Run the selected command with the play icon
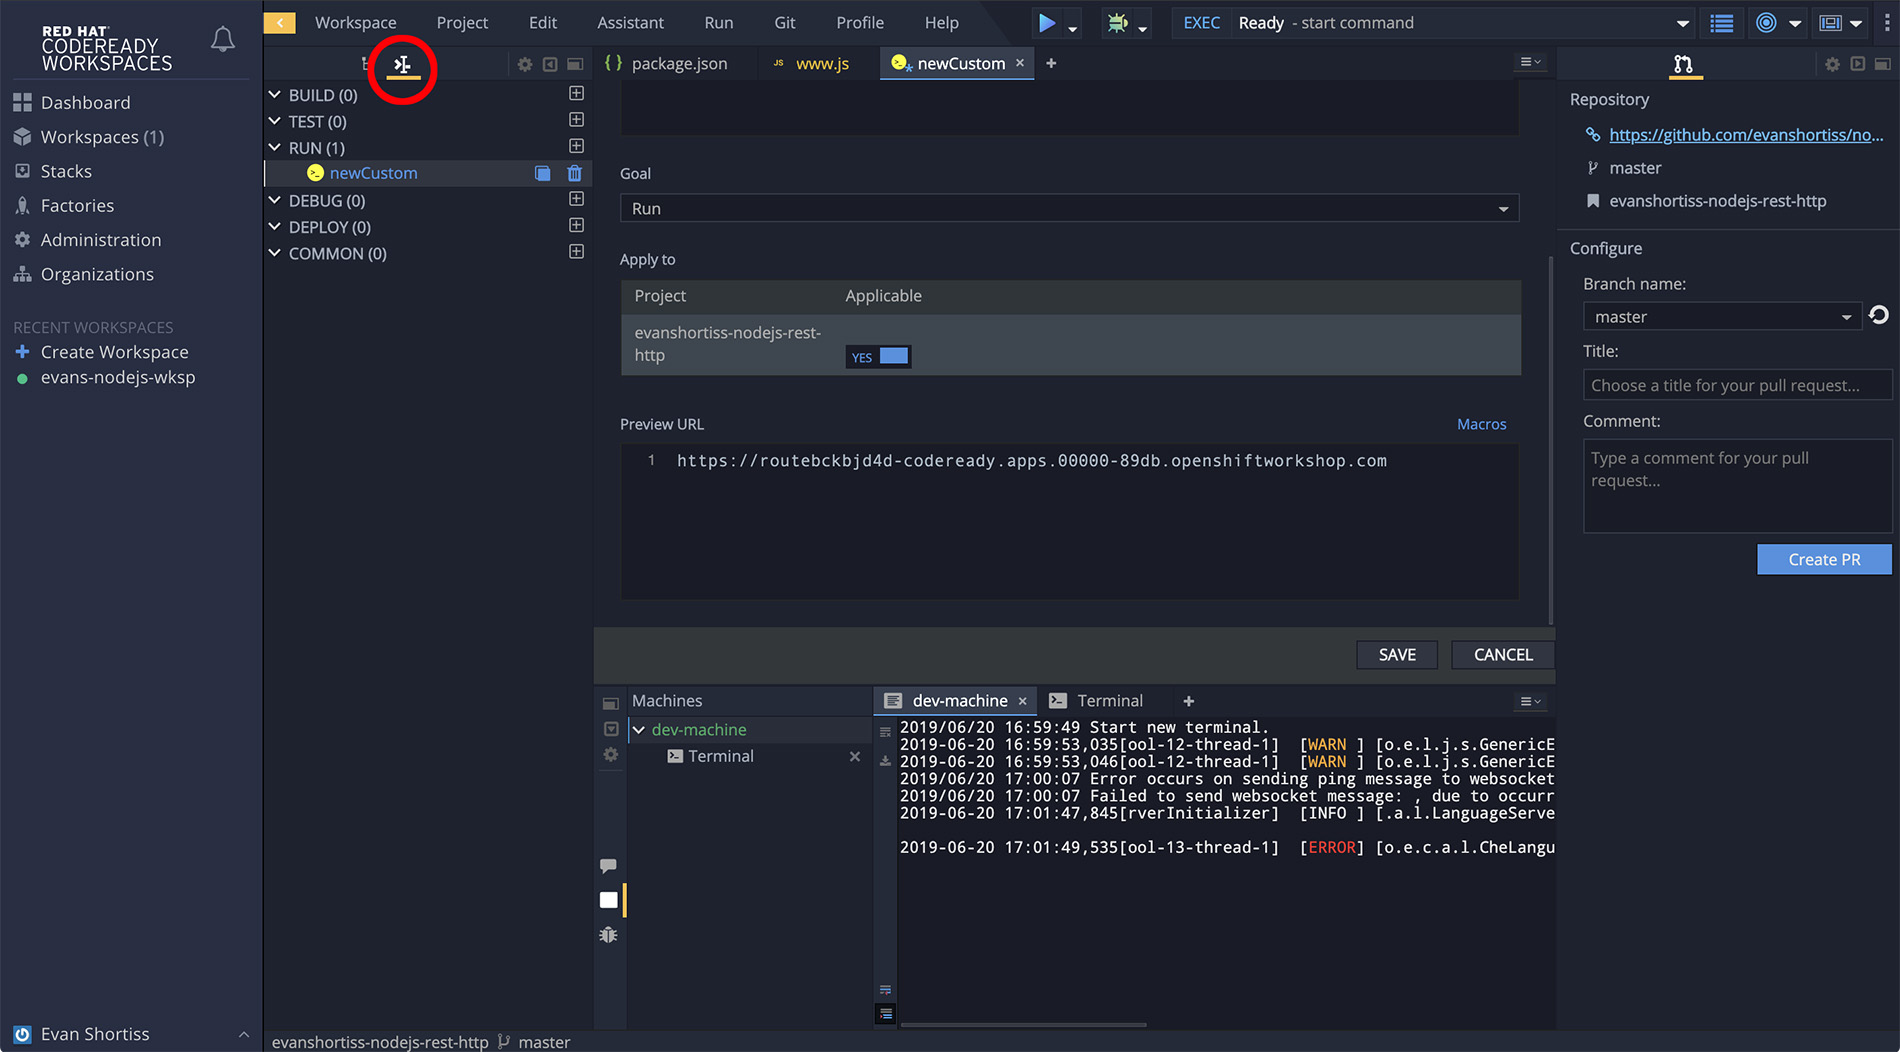The height and width of the screenshot is (1052, 1900). point(1046,22)
